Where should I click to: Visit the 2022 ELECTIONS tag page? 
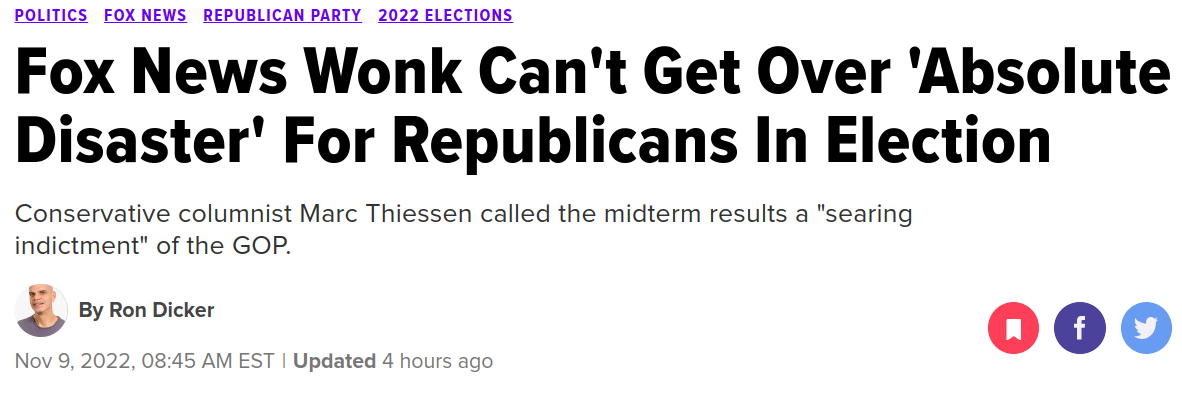[x=446, y=15]
